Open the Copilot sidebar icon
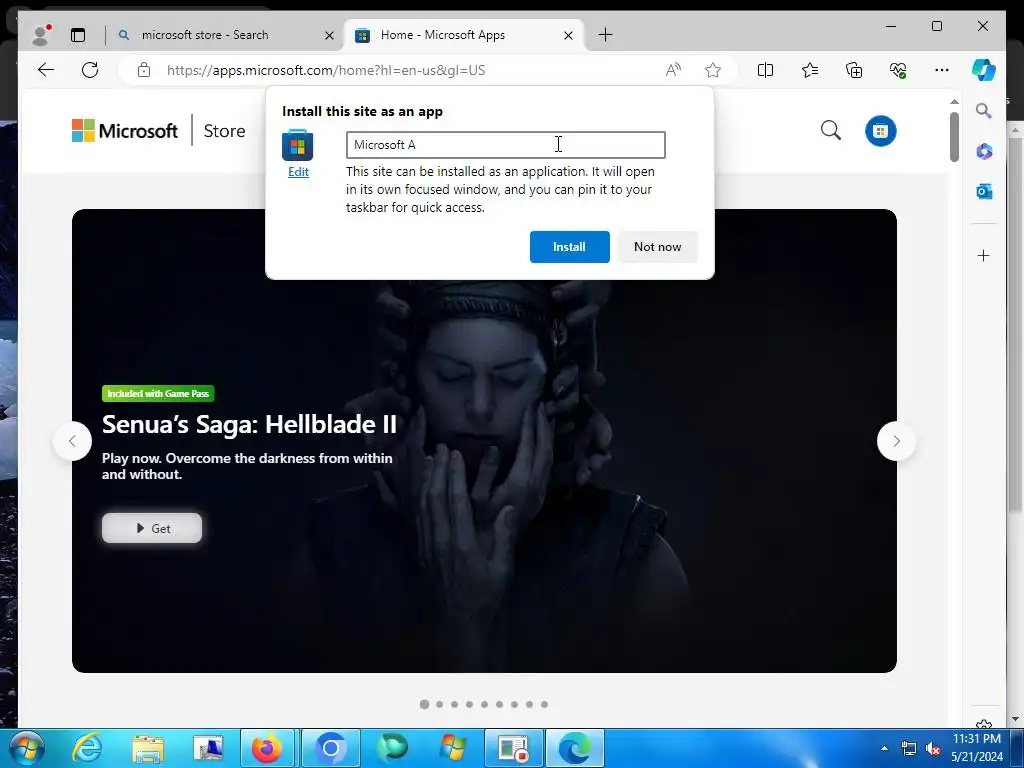The image size is (1024, 768). tap(984, 70)
